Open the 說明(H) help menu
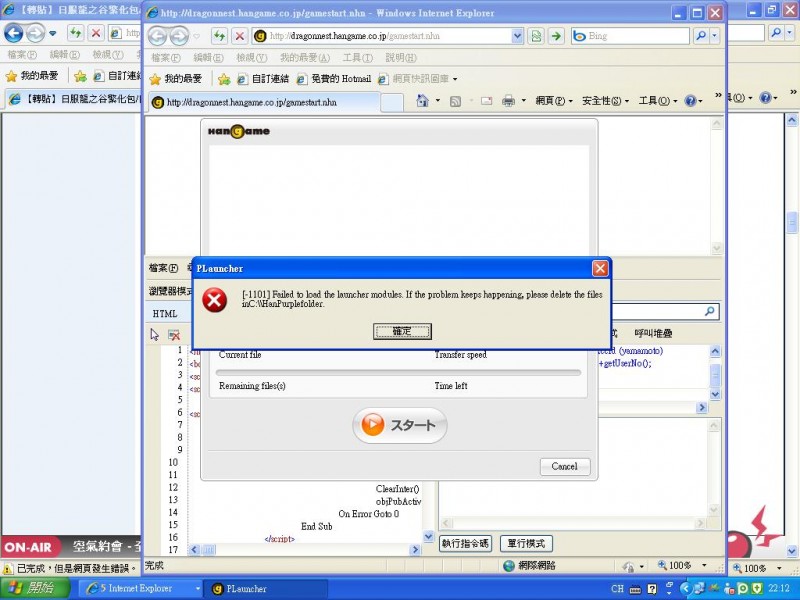The width and height of the screenshot is (800, 600). [401, 58]
